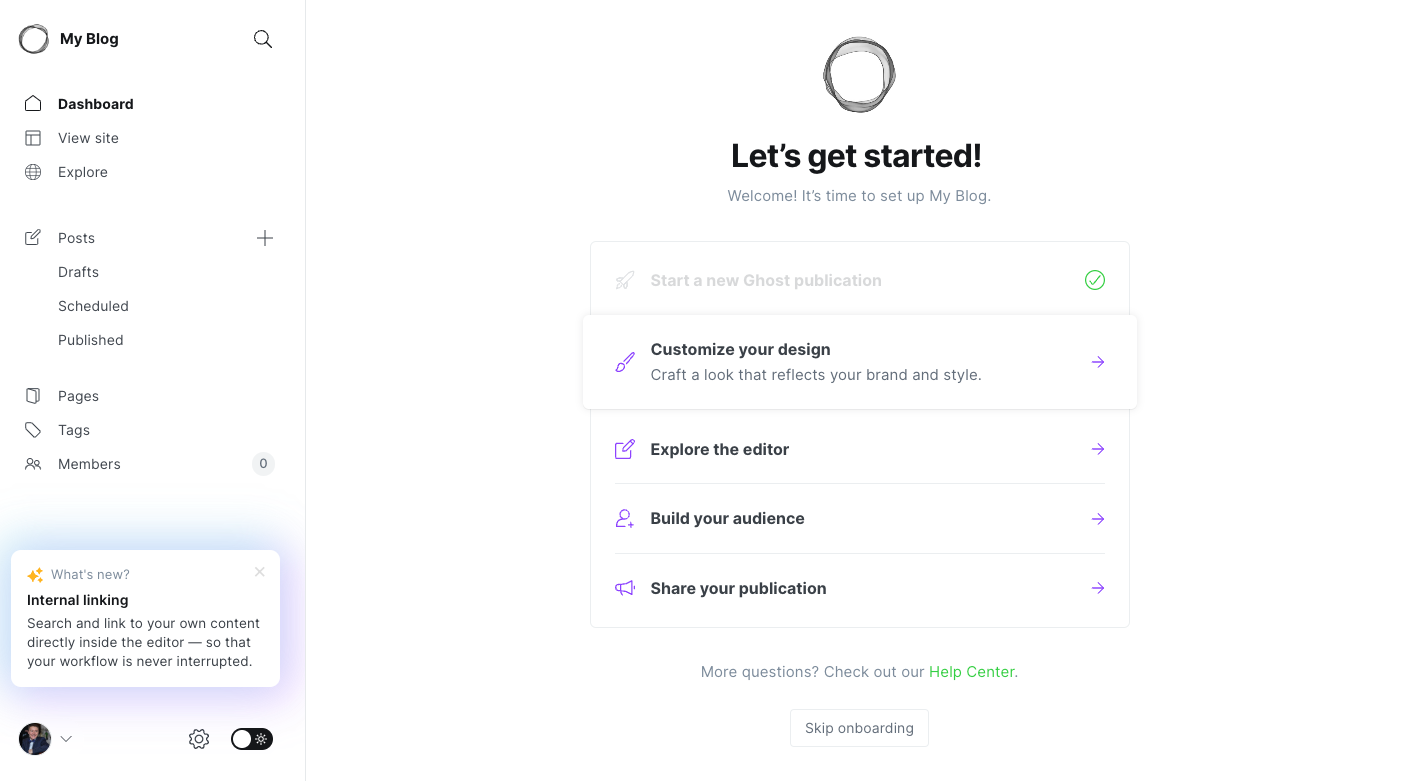
Task: Open search with the magnifier icon
Action: [x=263, y=39]
